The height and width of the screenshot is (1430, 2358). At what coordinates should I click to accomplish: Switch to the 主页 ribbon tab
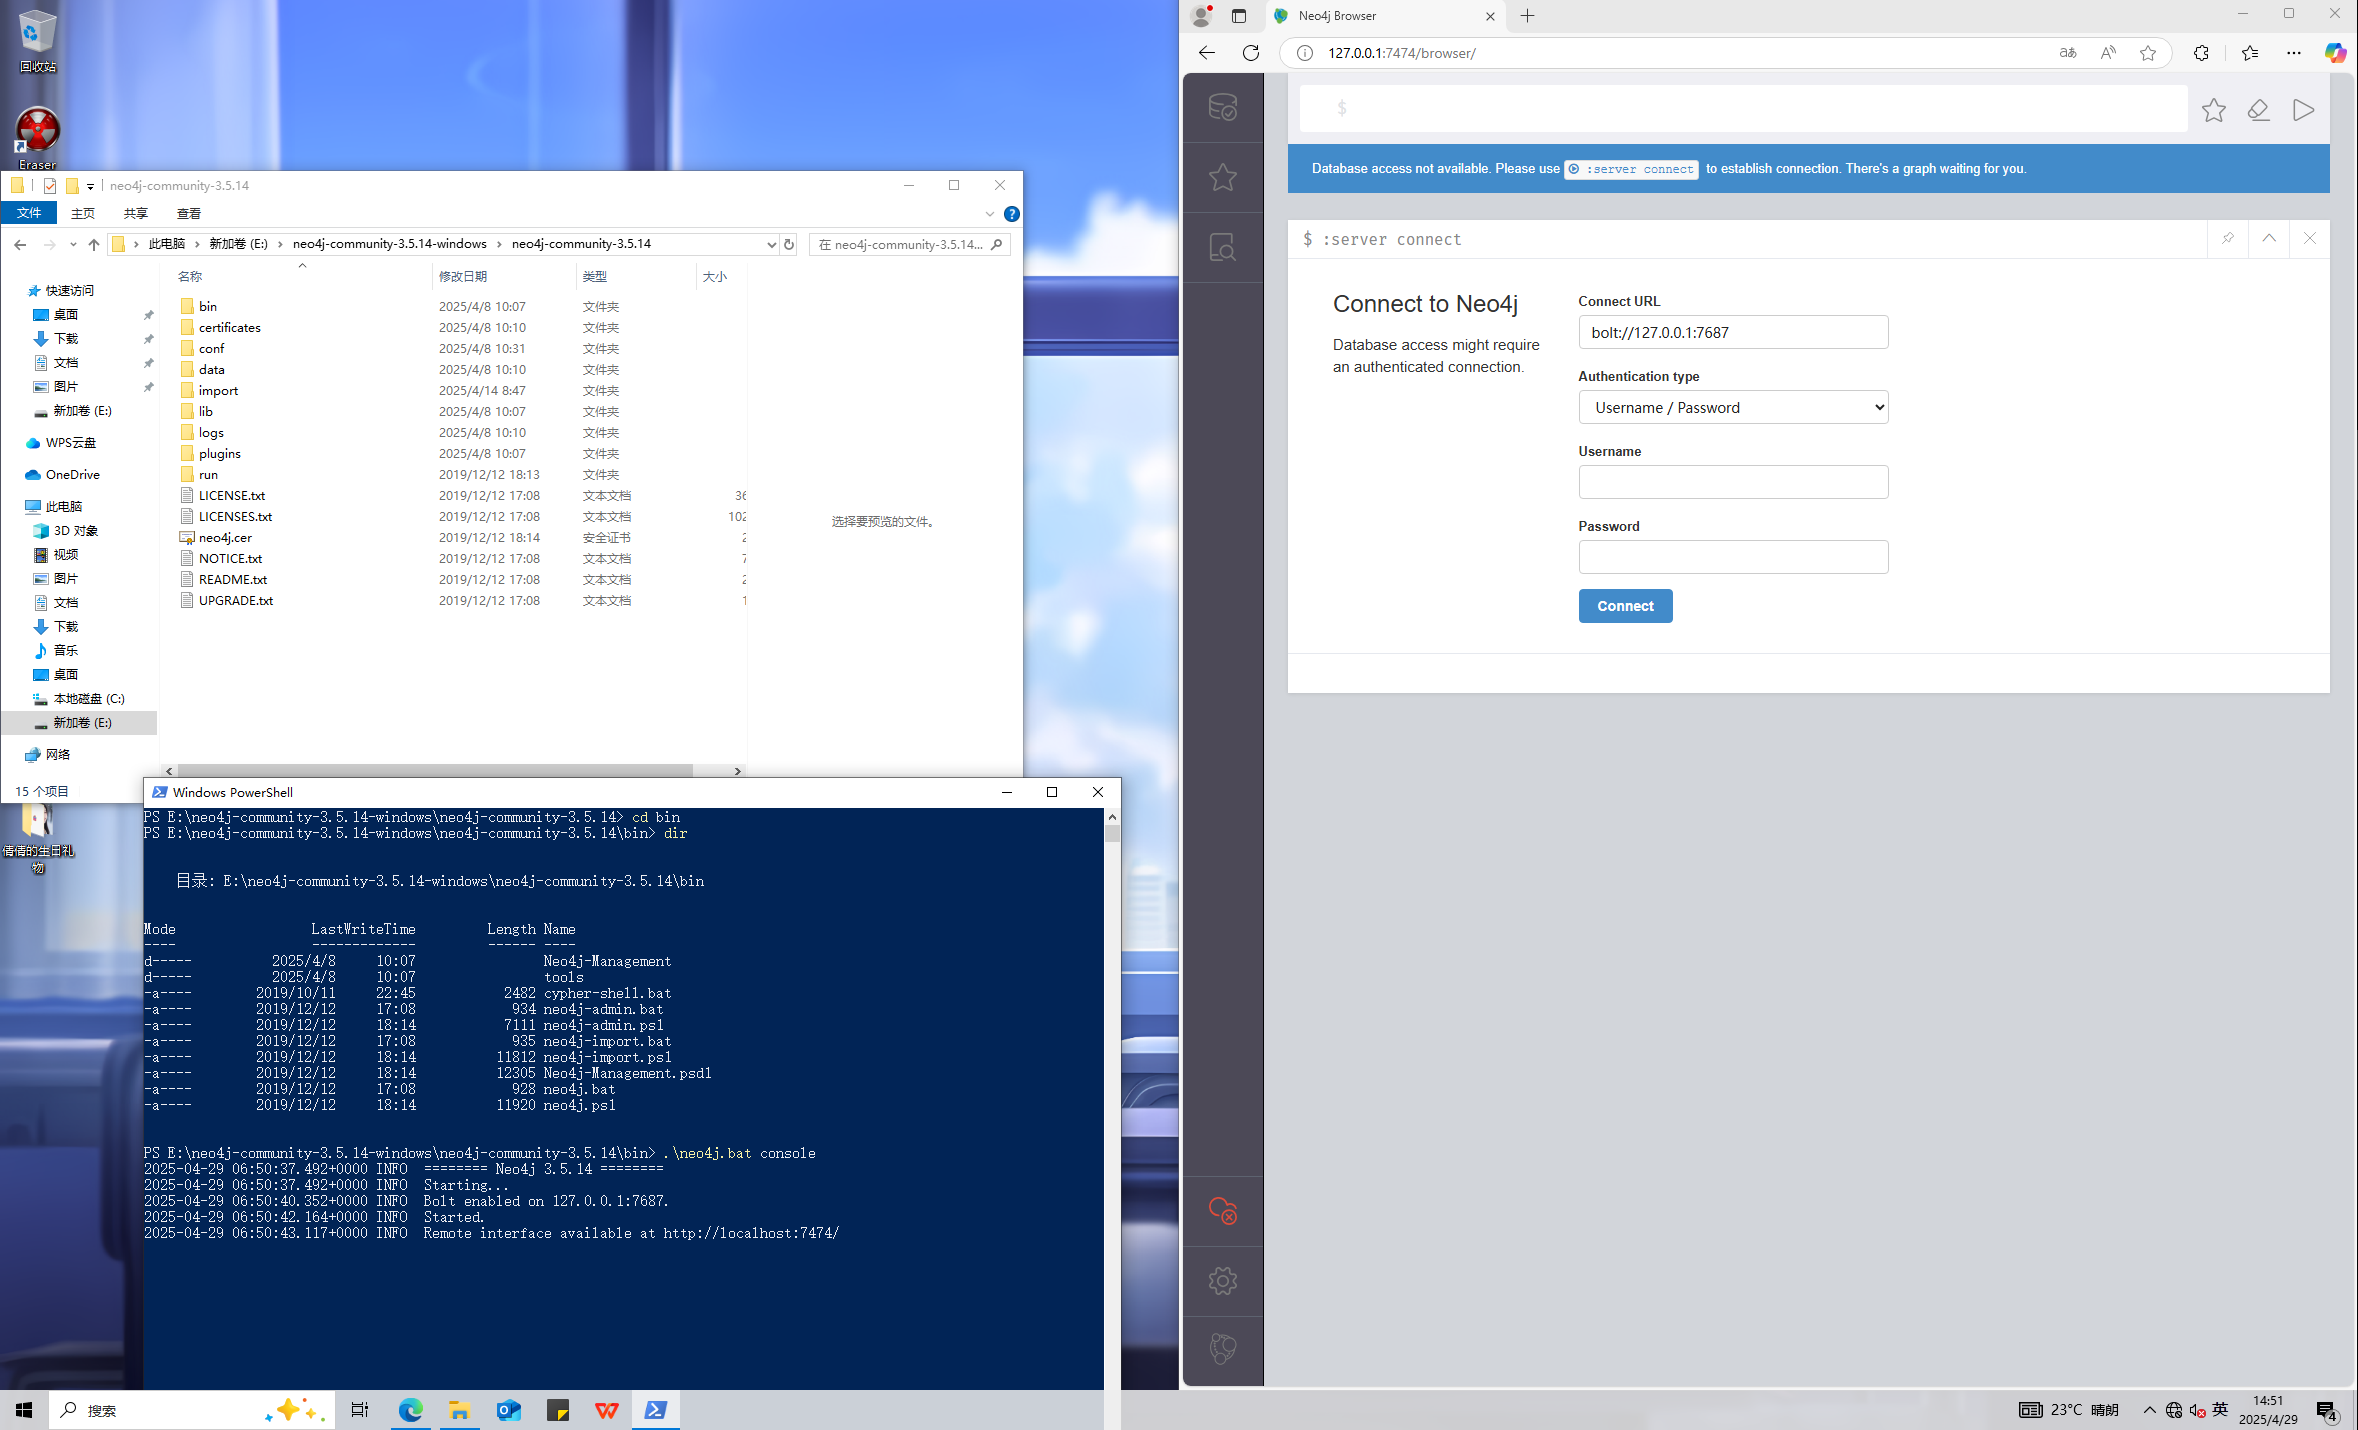pyautogui.click(x=83, y=213)
